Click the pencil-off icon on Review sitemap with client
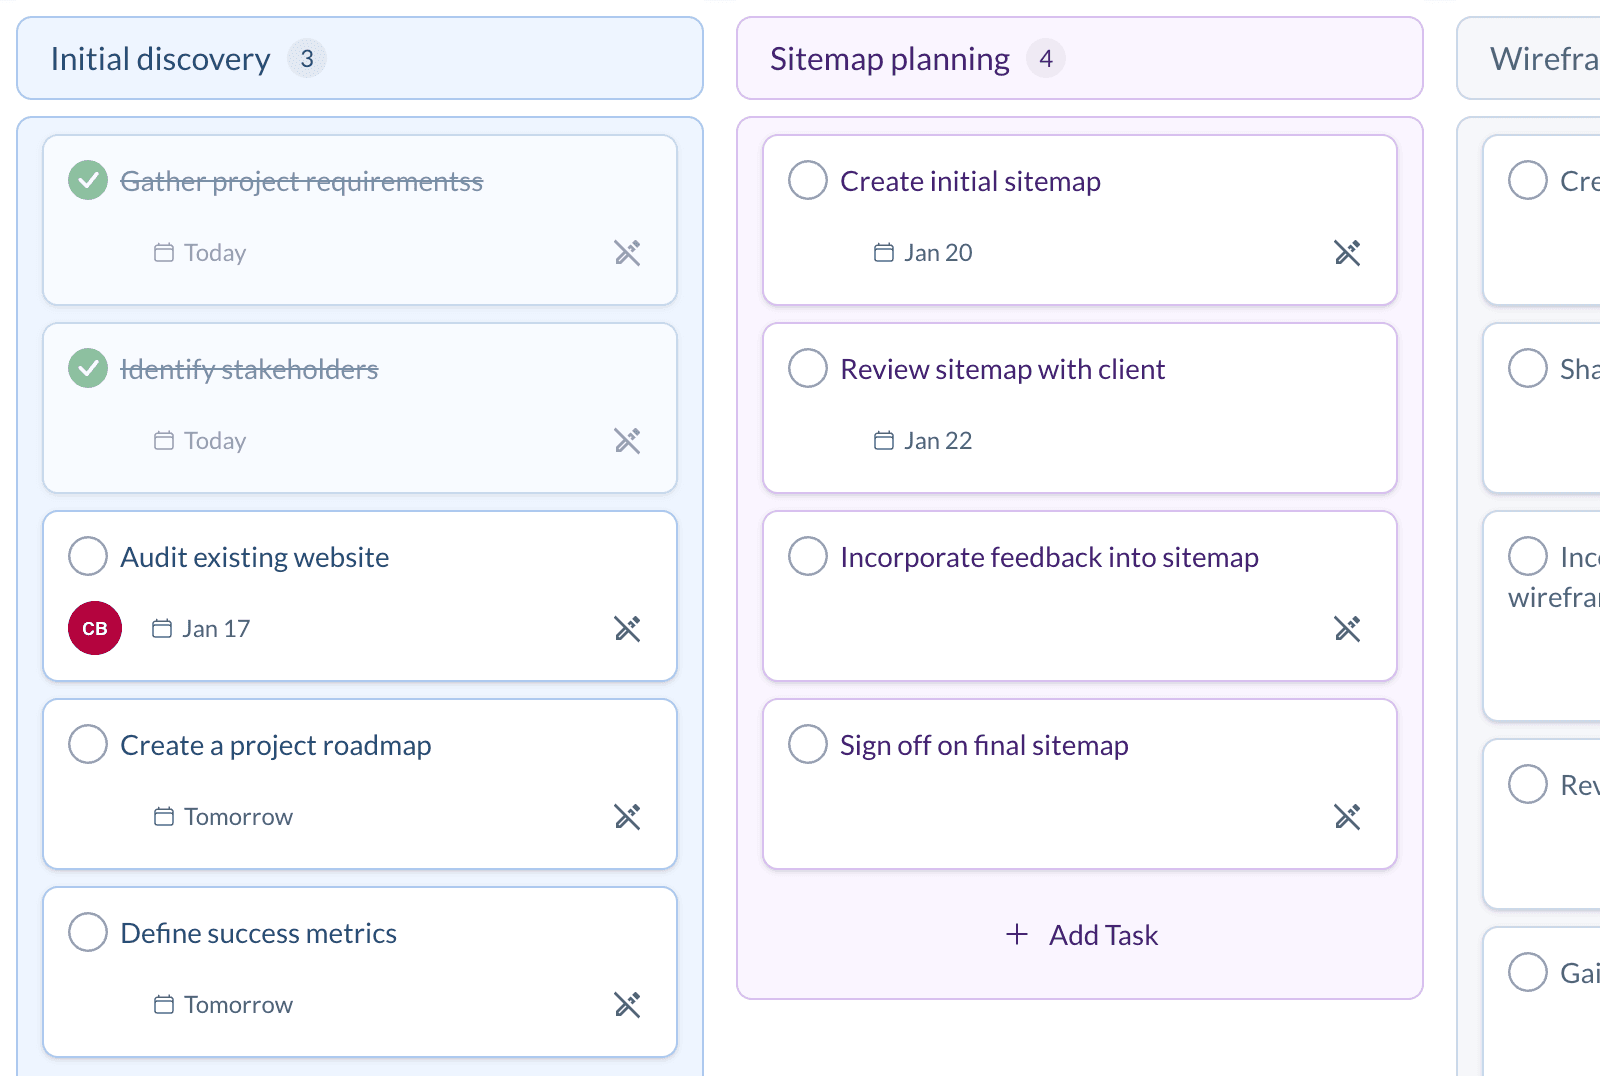 point(1348,440)
